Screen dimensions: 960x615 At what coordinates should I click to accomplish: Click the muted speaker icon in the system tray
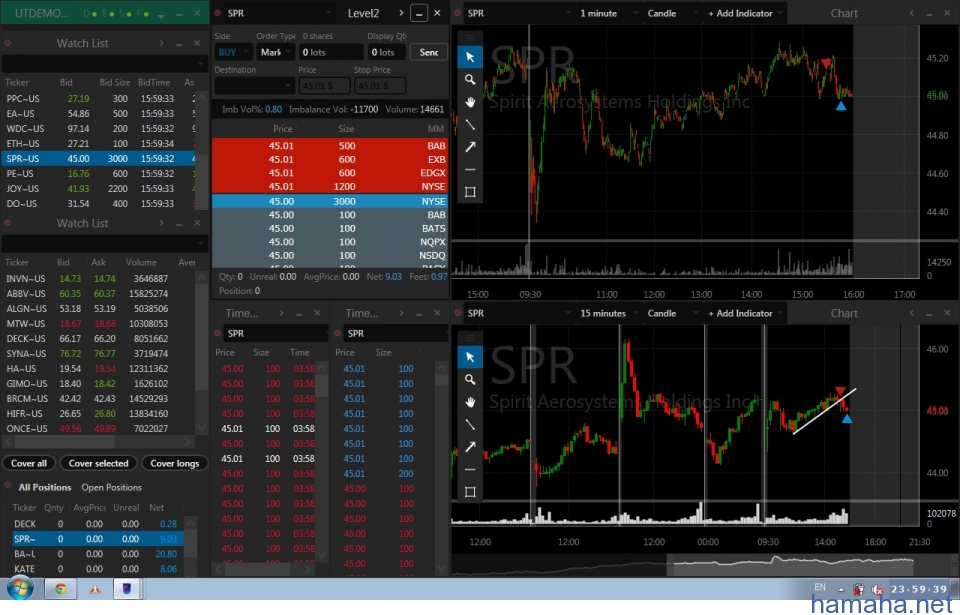(877, 589)
